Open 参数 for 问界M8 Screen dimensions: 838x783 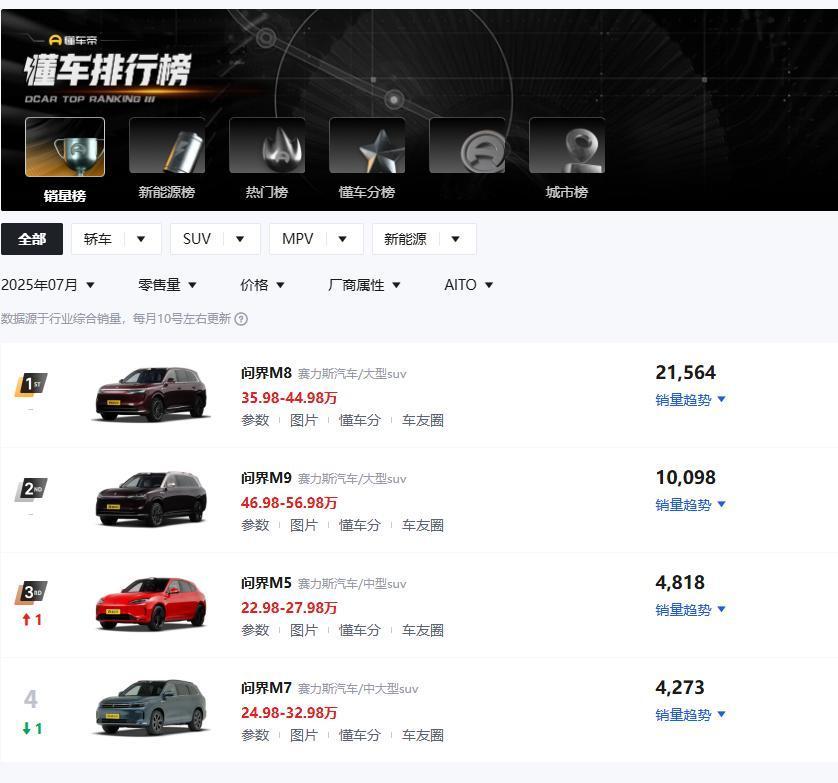[x=255, y=420]
